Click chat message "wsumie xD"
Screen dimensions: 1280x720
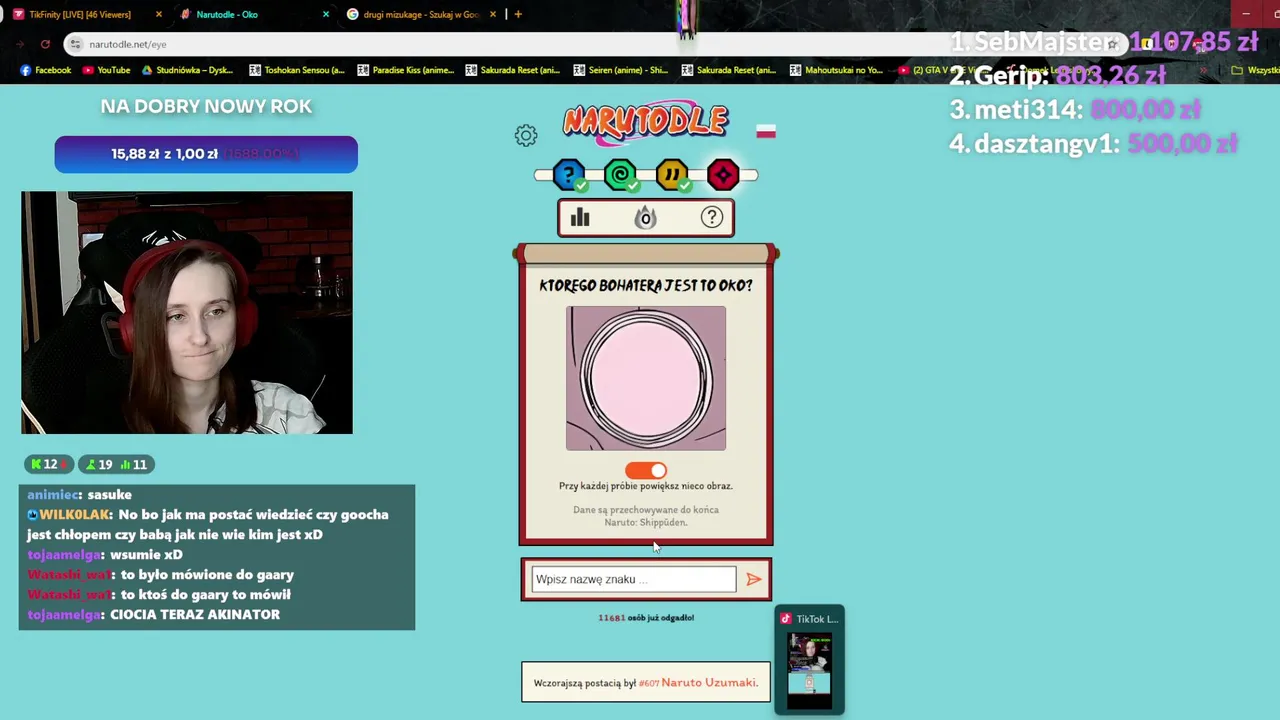pyautogui.click(x=146, y=554)
